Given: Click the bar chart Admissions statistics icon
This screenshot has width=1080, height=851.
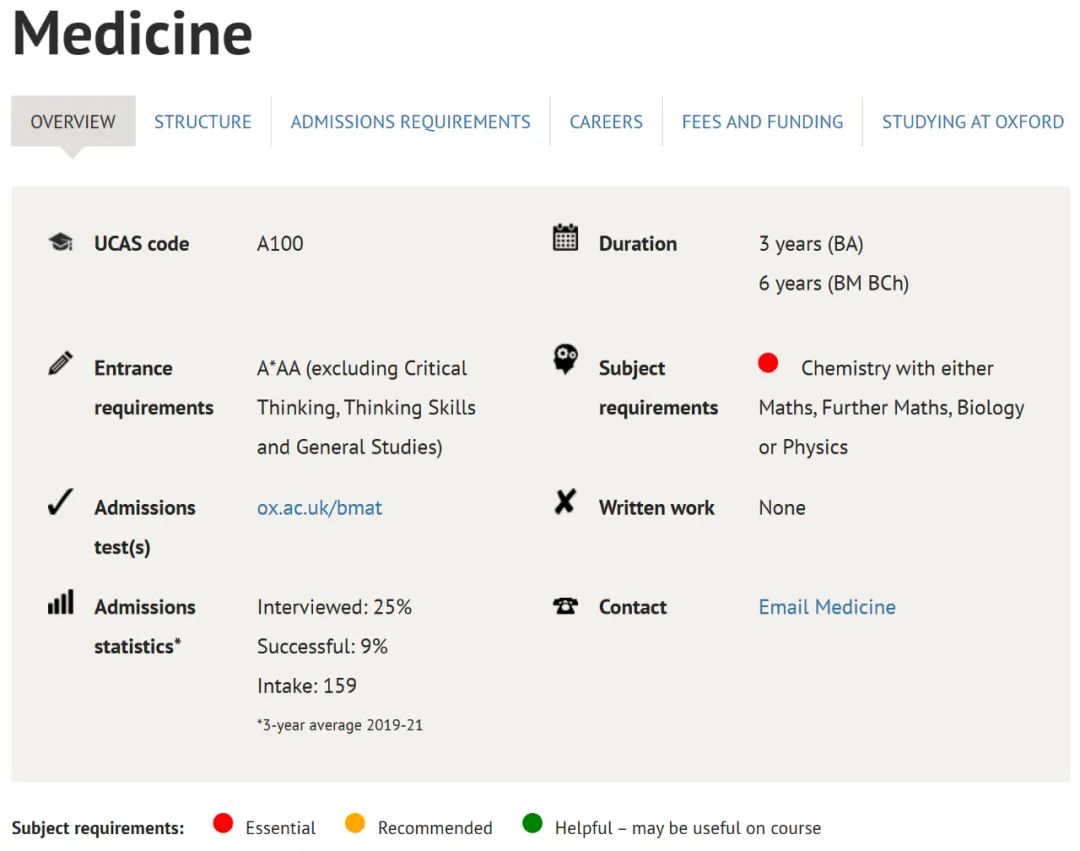Looking at the screenshot, I should point(60,602).
